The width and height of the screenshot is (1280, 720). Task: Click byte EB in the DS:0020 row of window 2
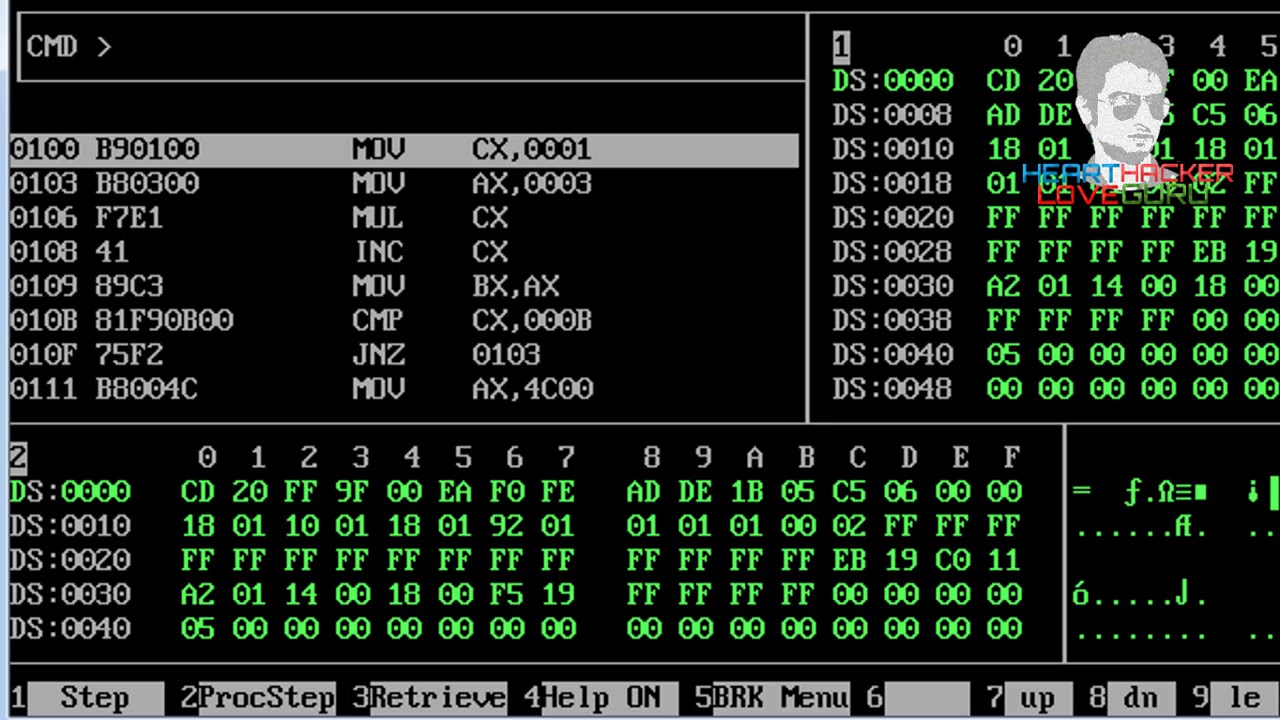click(849, 560)
